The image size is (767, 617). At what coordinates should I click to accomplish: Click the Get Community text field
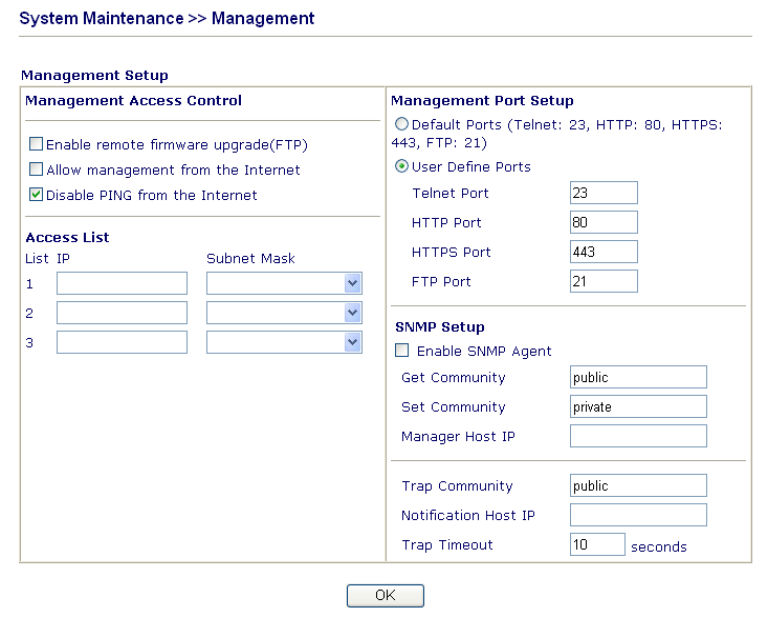(x=638, y=377)
